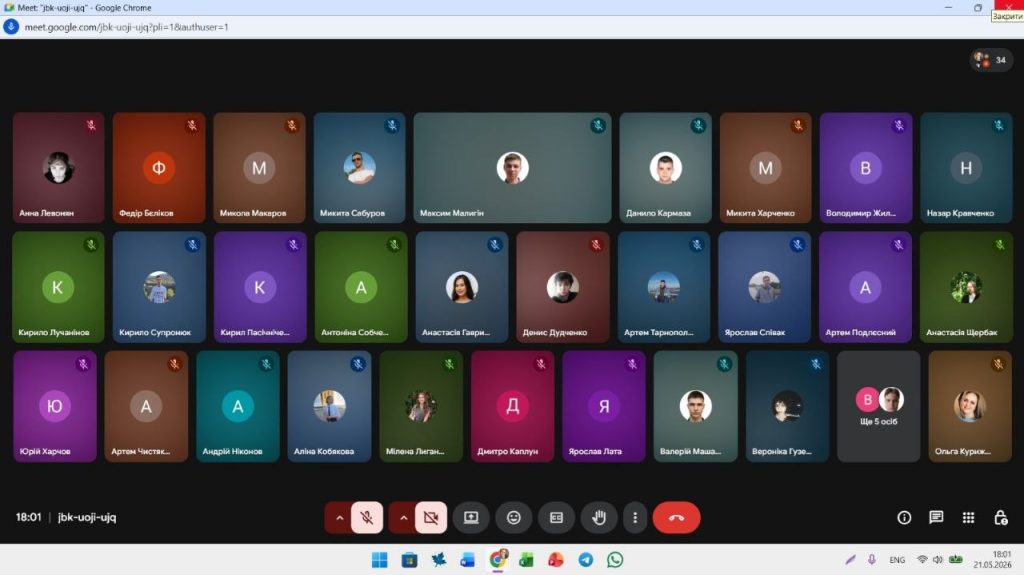This screenshot has width=1024, height=575.
Task: Click Артем Чистяк... name label
Action: (140, 452)
